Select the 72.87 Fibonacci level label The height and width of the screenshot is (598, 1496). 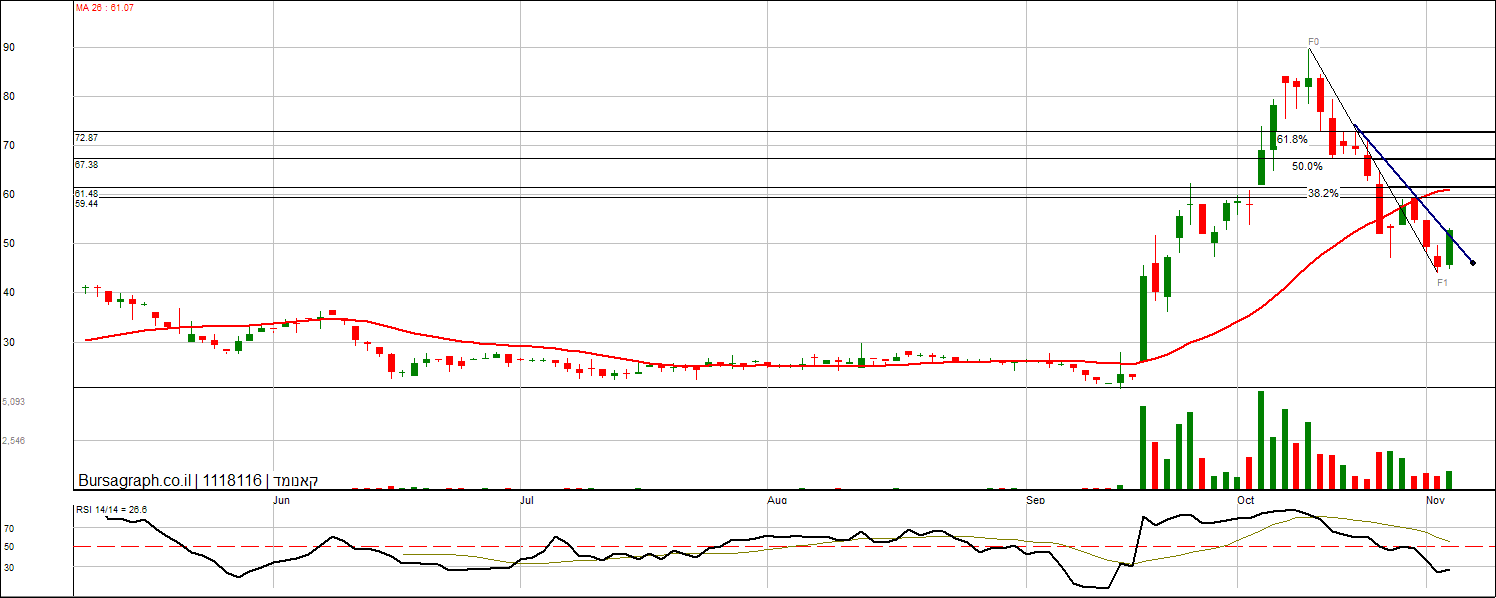[x=86, y=138]
